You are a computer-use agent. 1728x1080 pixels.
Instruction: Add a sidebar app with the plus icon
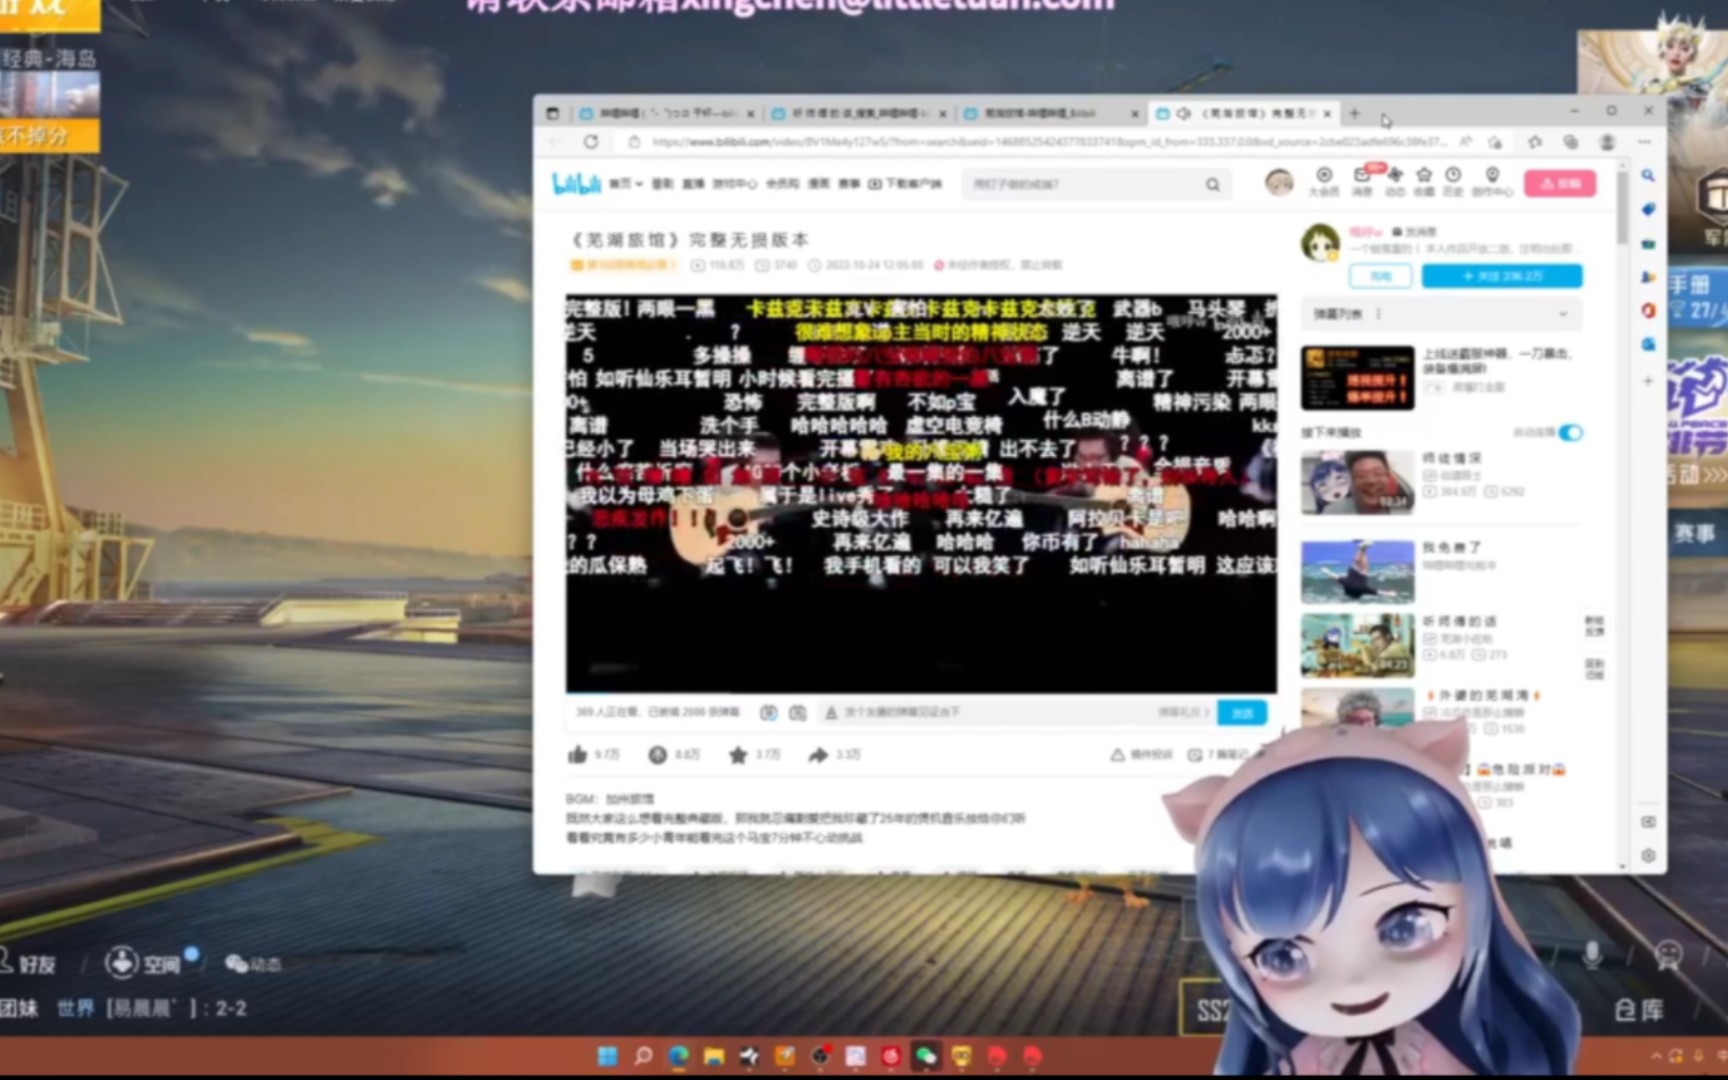[x=1648, y=381]
